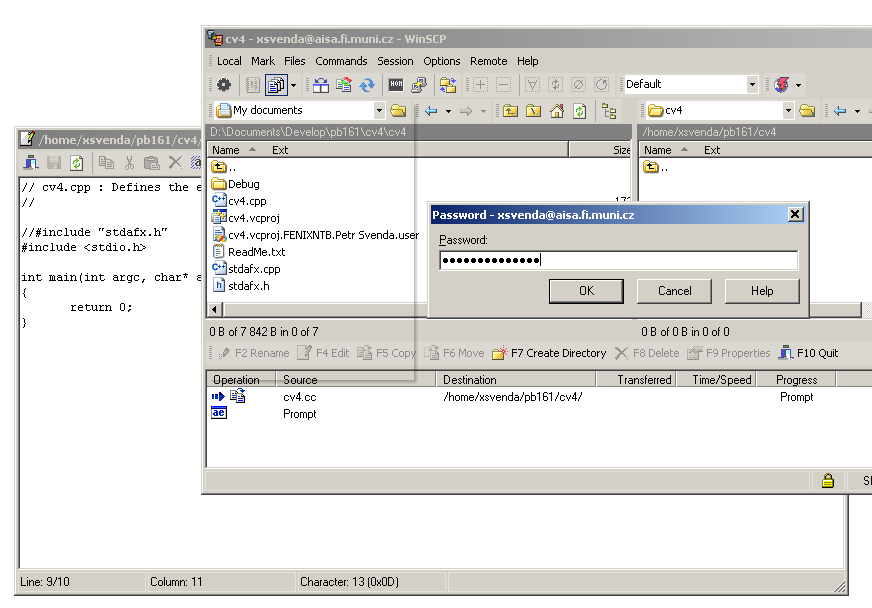Open the Local menu
The image size is (872, 608).
(x=229, y=61)
